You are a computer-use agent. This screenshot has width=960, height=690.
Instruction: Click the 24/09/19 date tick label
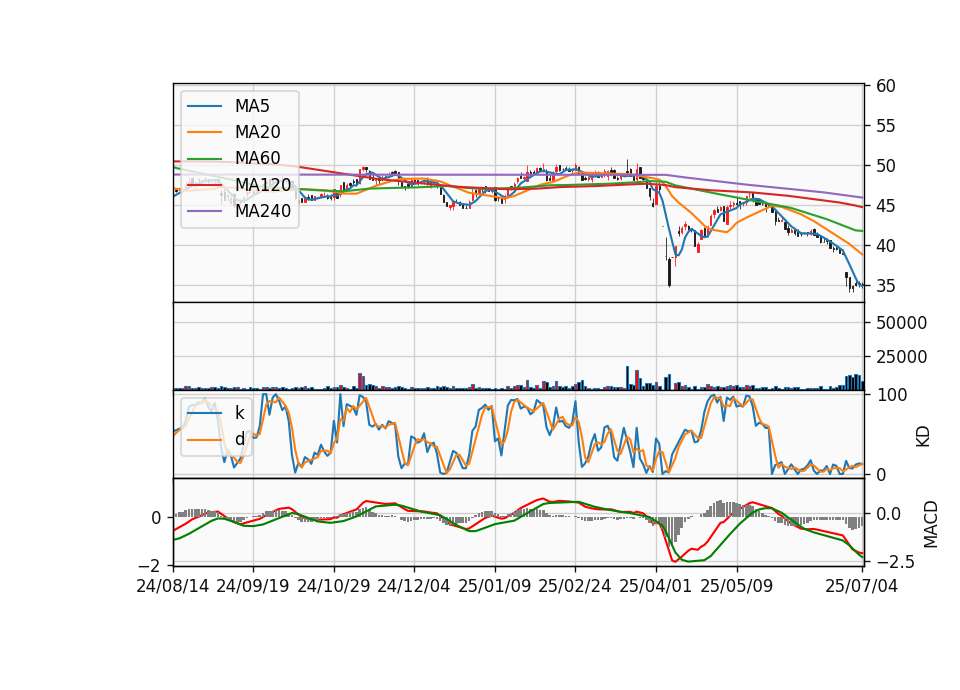click(253, 586)
